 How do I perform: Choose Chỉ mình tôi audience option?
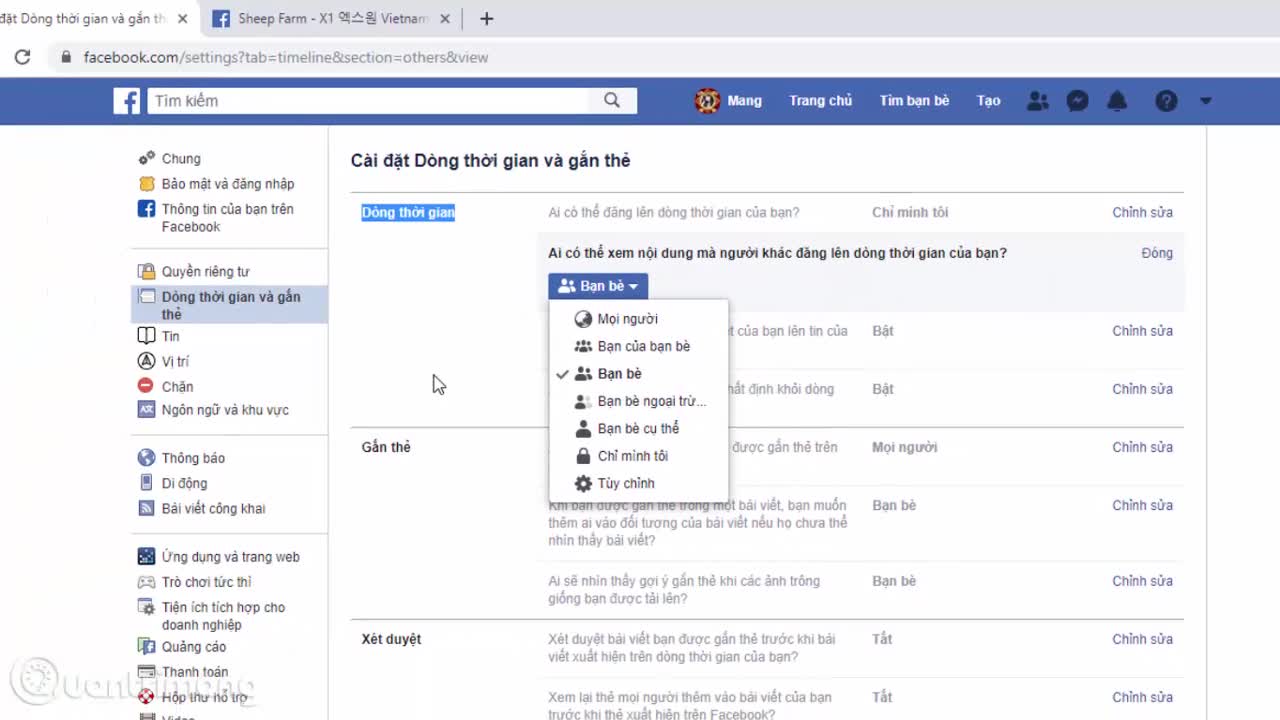click(638, 456)
